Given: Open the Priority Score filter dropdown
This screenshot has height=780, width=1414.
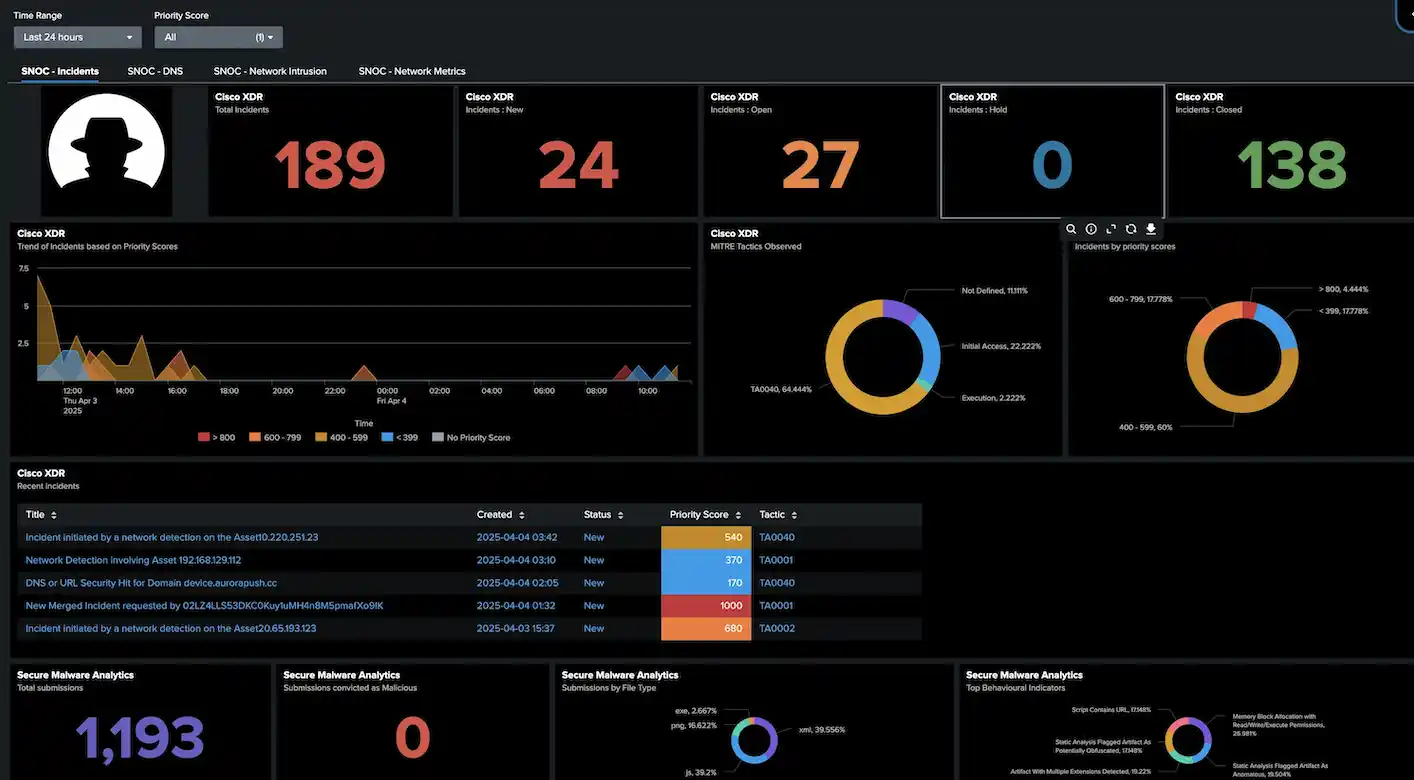Looking at the screenshot, I should point(218,36).
